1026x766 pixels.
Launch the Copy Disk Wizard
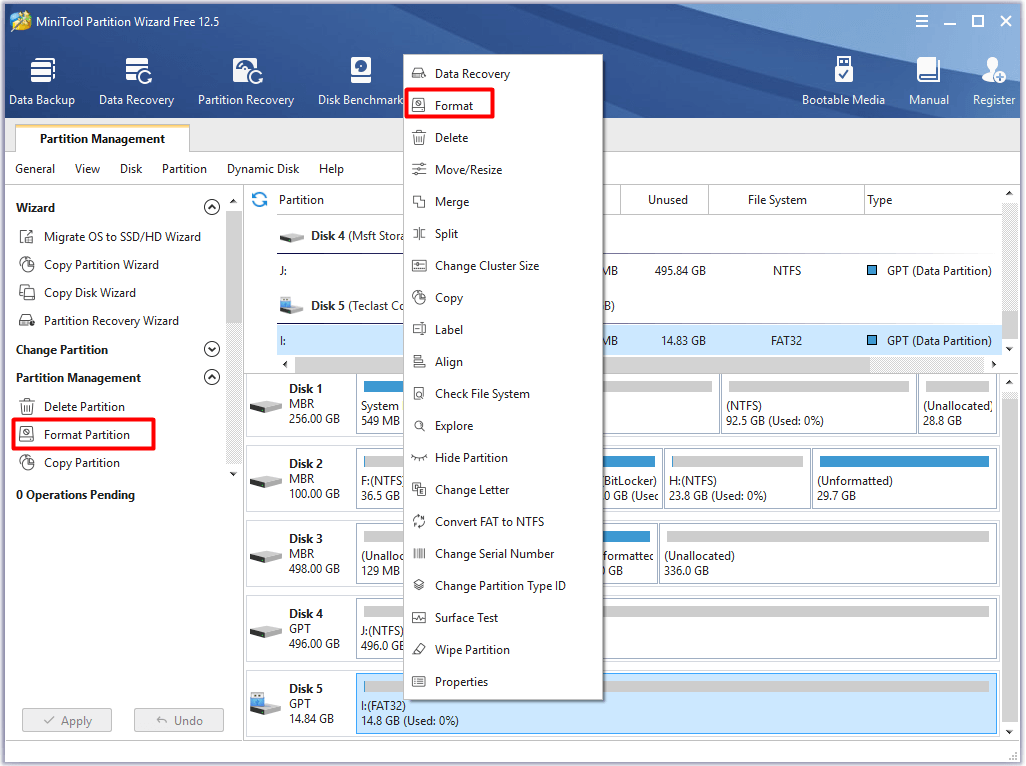pyautogui.click(x=77, y=293)
